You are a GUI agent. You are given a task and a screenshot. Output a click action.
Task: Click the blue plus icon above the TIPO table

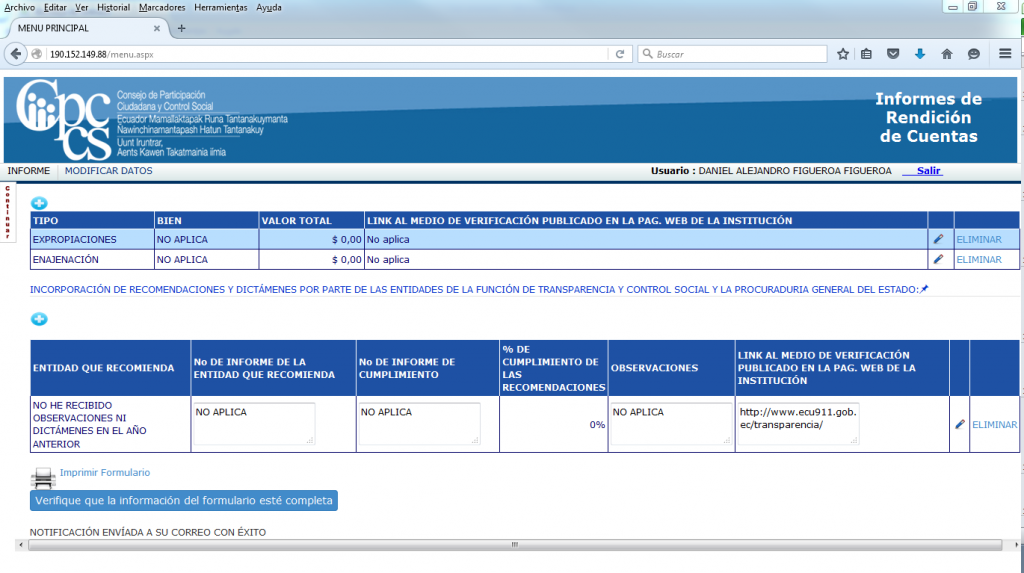(x=38, y=203)
